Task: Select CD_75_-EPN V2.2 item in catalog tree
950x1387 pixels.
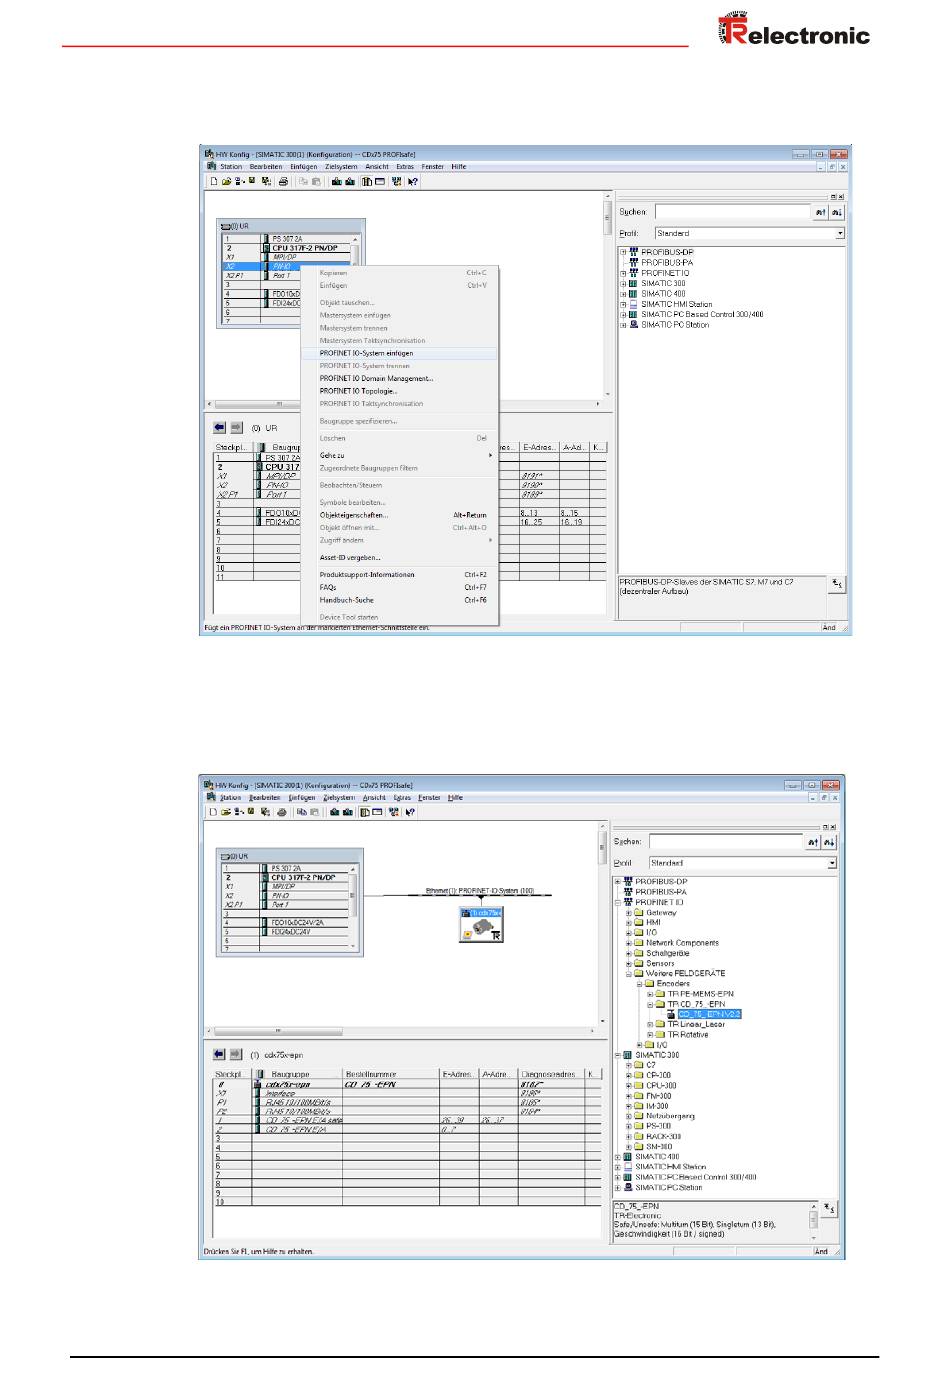Action: pyautogui.click(x=709, y=1014)
